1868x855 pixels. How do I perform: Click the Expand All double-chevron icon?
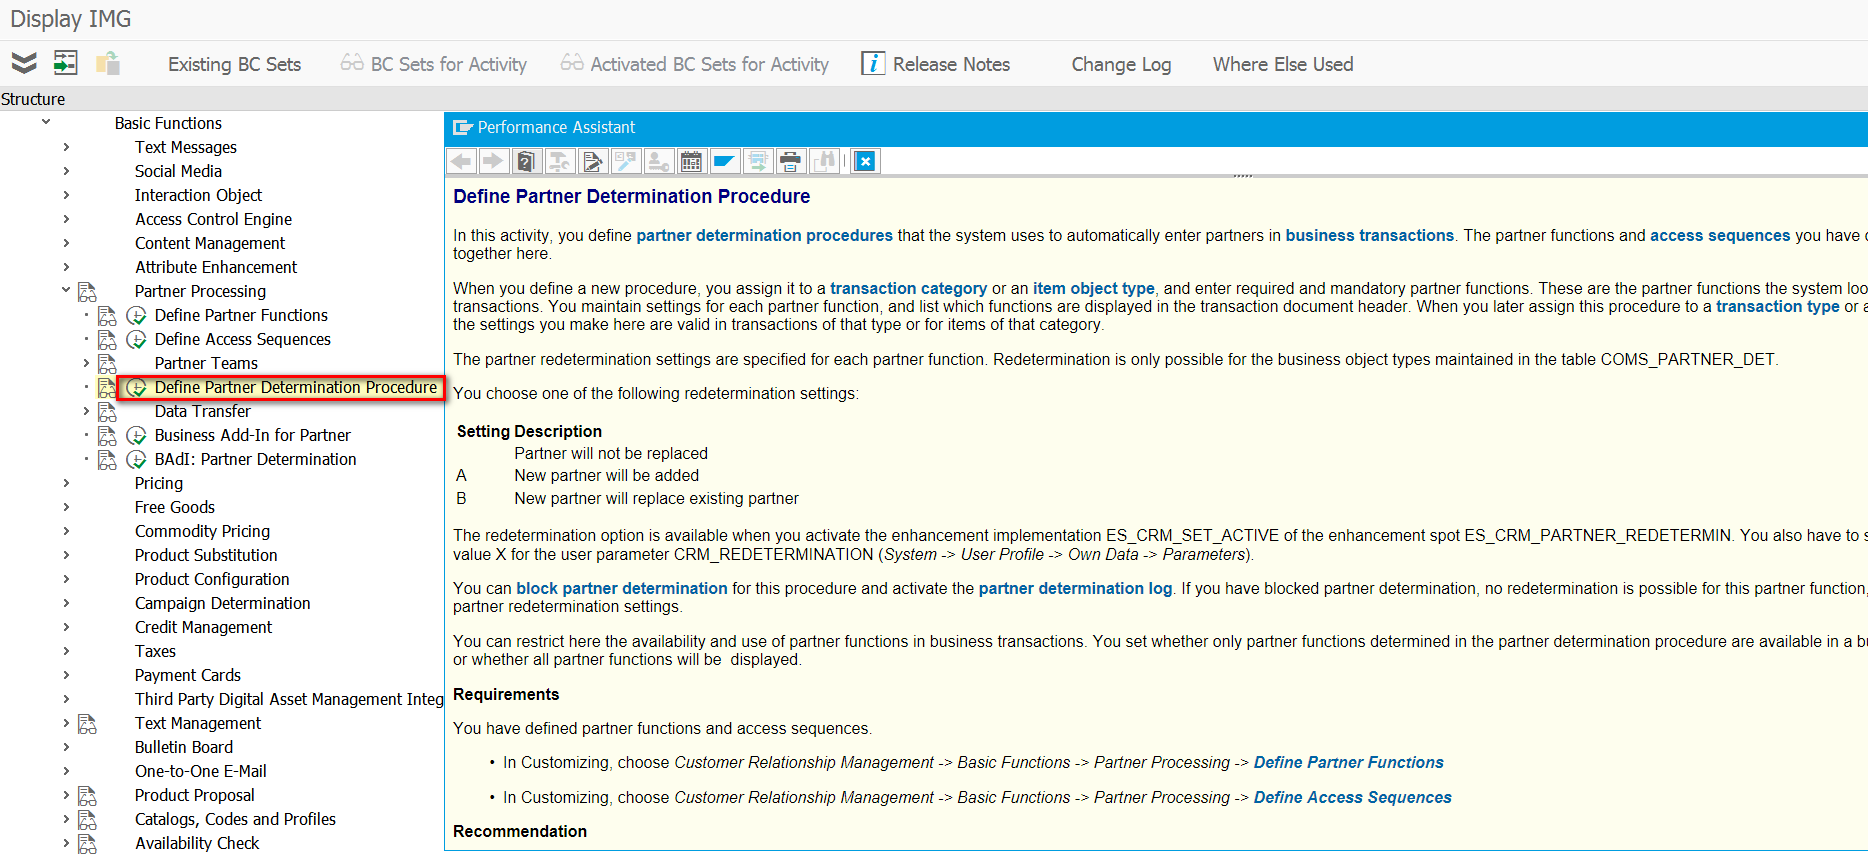click(24, 63)
